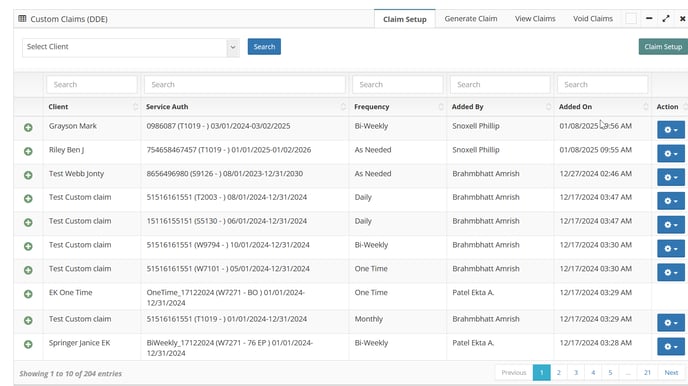Open gear action menu for Monthly row

(x=671, y=322)
